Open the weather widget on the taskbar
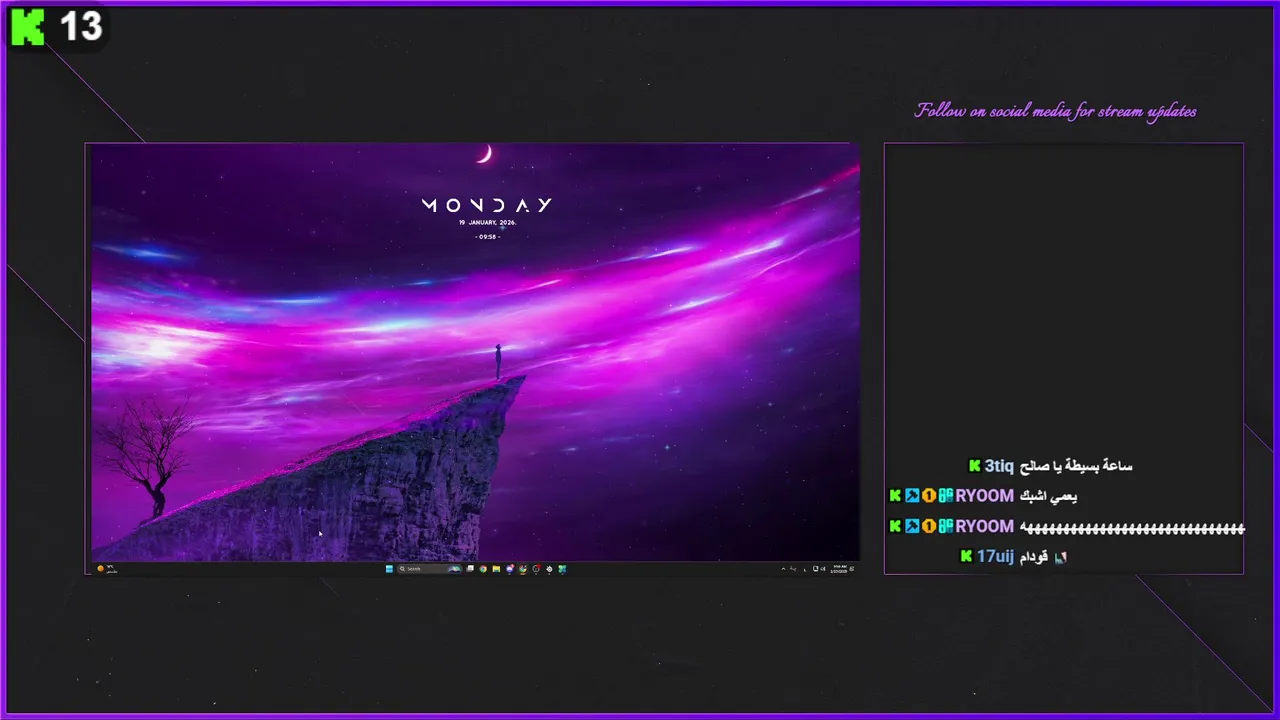Viewport: 1280px width, 720px height. click(x=105, y=569)
